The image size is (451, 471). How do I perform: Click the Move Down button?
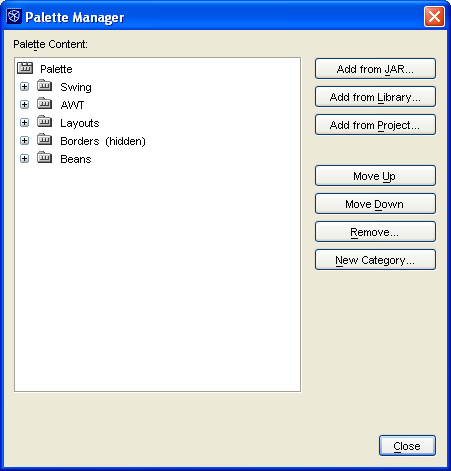375,204
